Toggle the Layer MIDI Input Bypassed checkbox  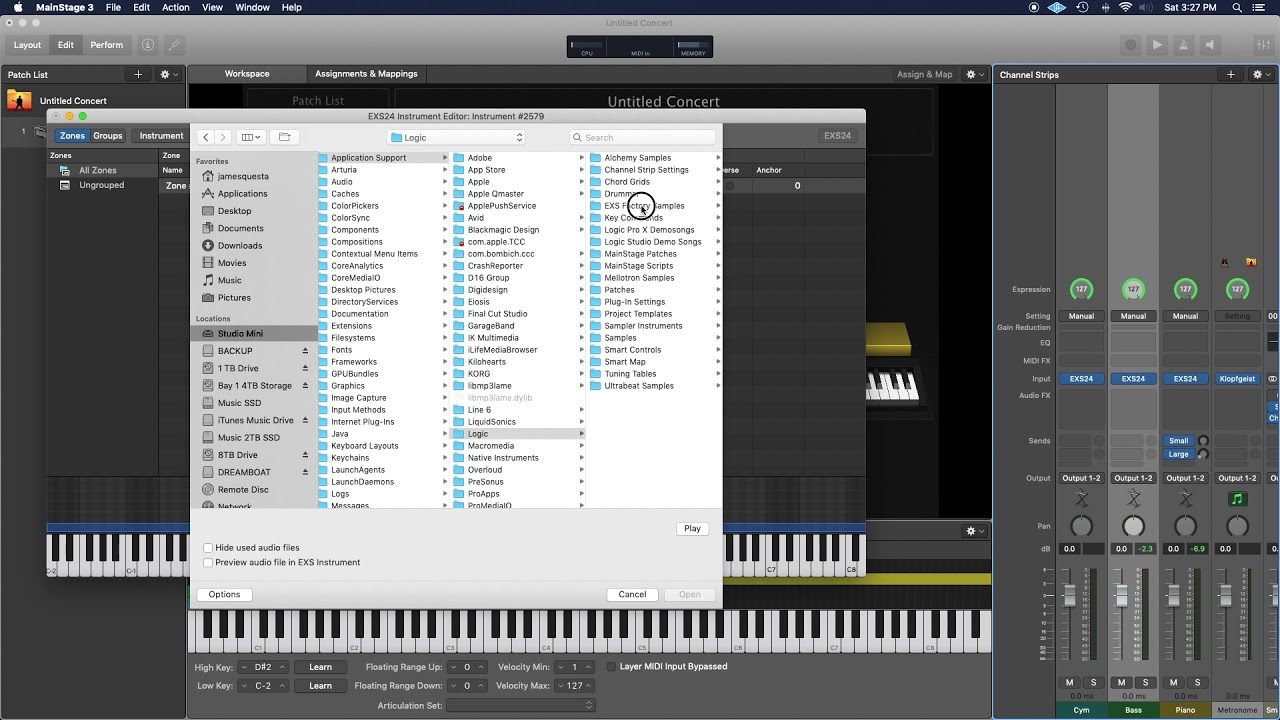612,667
